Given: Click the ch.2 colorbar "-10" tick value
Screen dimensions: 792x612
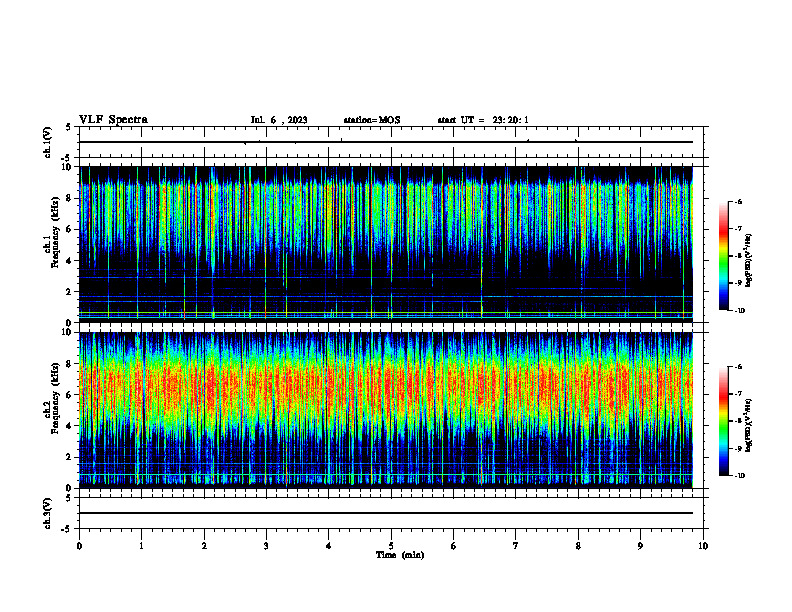Looking at the screenshot, I should [740, 476].
